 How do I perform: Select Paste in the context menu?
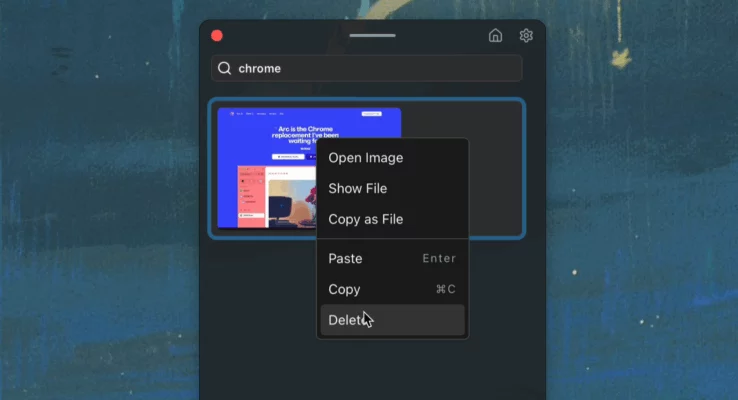[x=393, y=258]
